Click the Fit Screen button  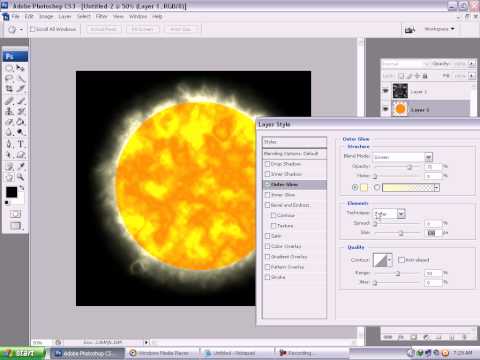click(142, 29)
